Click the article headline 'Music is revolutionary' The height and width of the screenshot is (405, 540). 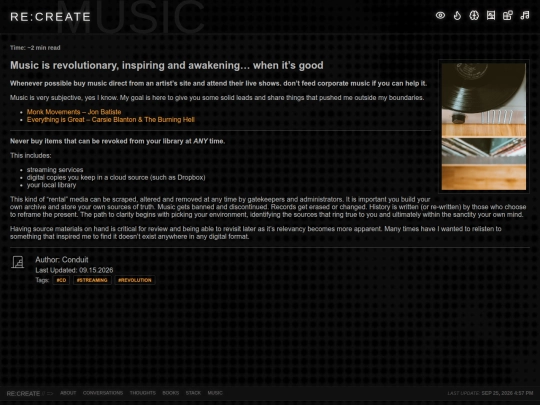(167, 65)
